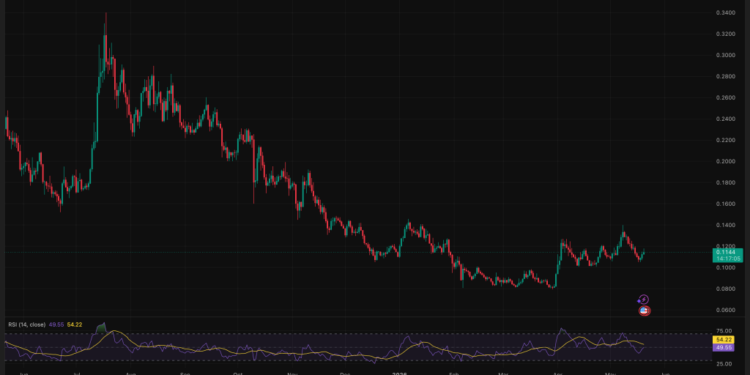Click the yellow 54.22 RSI axis label
This screenshot has height=375, width=750.
pos(723,340)
